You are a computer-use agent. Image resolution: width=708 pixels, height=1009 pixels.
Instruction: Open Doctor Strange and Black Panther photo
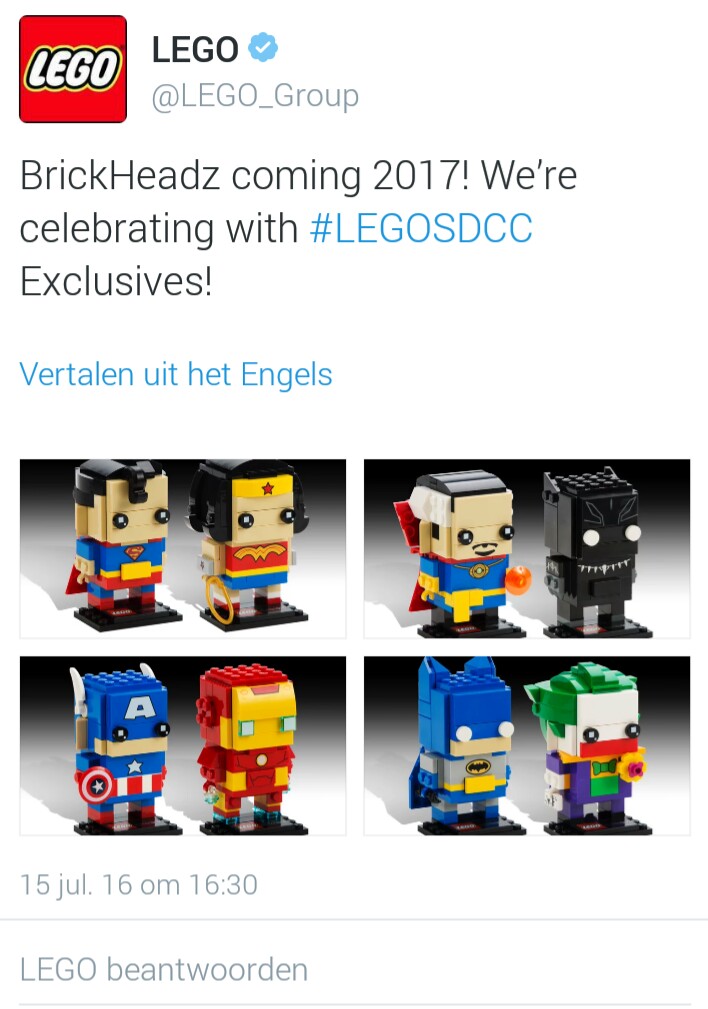pyautogui.click(x=526, y=548)
